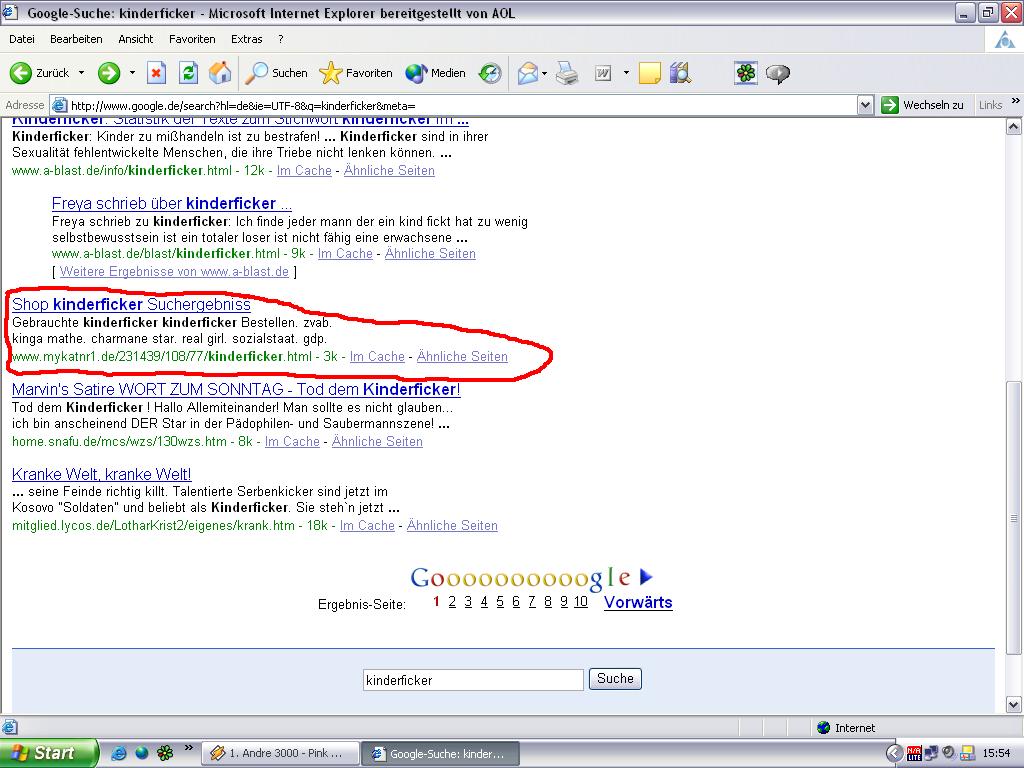Open the Extras menu

(246, 39)
